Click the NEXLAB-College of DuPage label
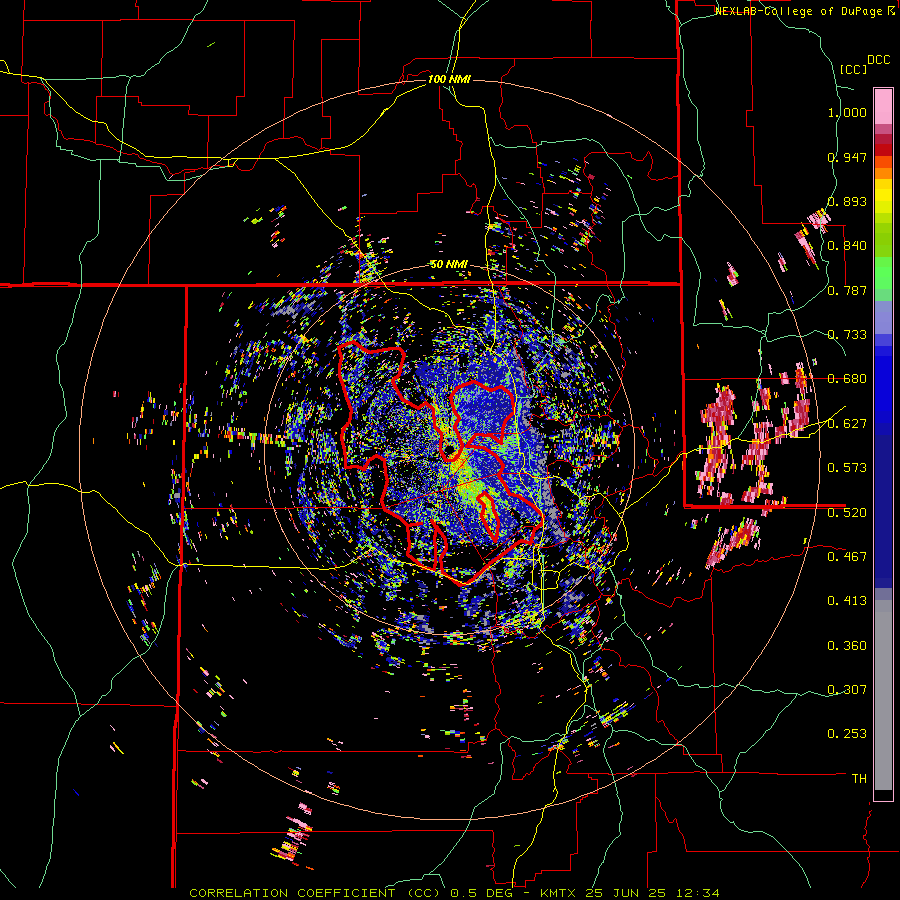This screenshot has height=900, width=900. point(799,11)
